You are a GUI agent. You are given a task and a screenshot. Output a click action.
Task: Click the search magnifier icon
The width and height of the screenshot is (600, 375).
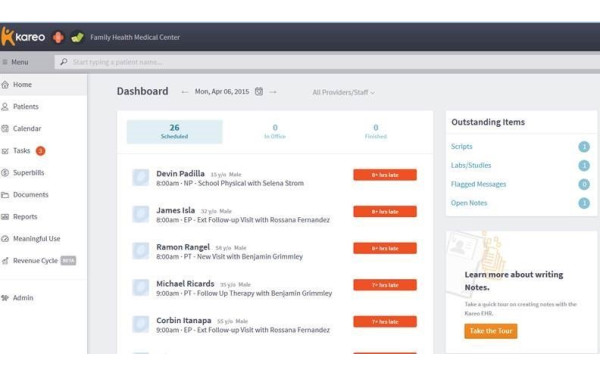click(64, 62)
